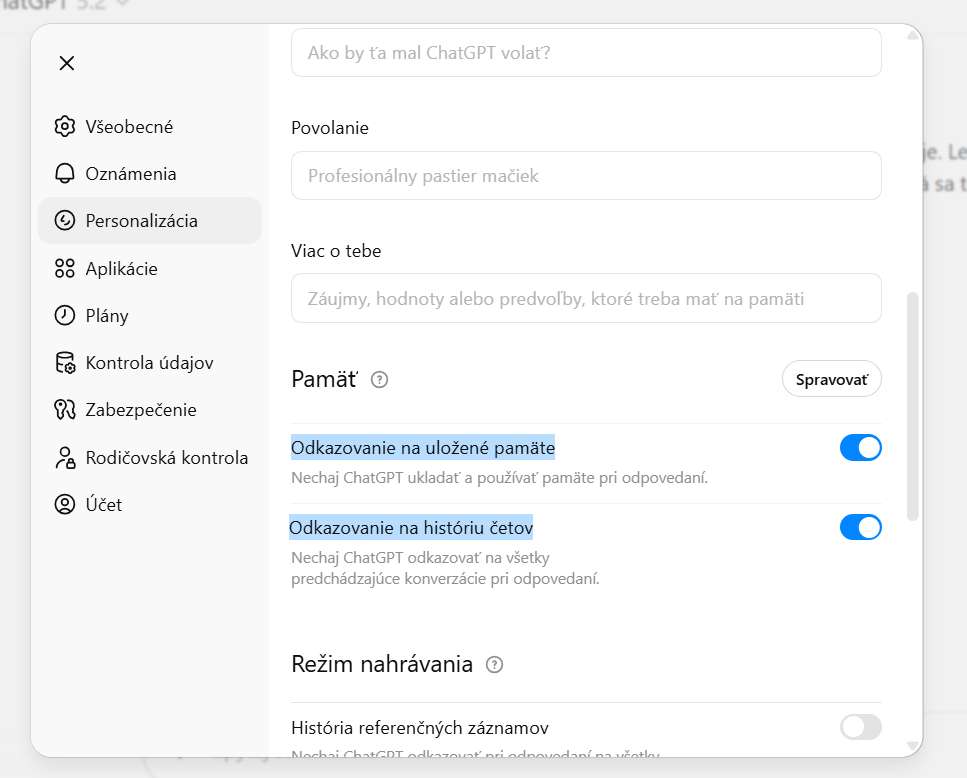Select Personalizácia in the sidebar
967x778 pixels.
(x=149, y=220)
